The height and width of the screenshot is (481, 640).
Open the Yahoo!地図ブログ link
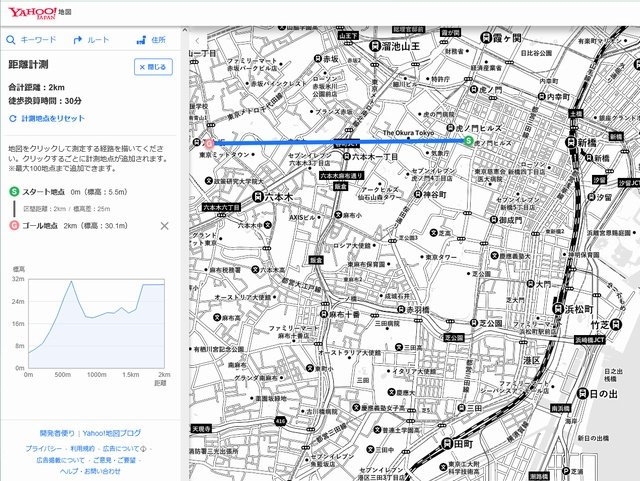(x=112, y=433)
